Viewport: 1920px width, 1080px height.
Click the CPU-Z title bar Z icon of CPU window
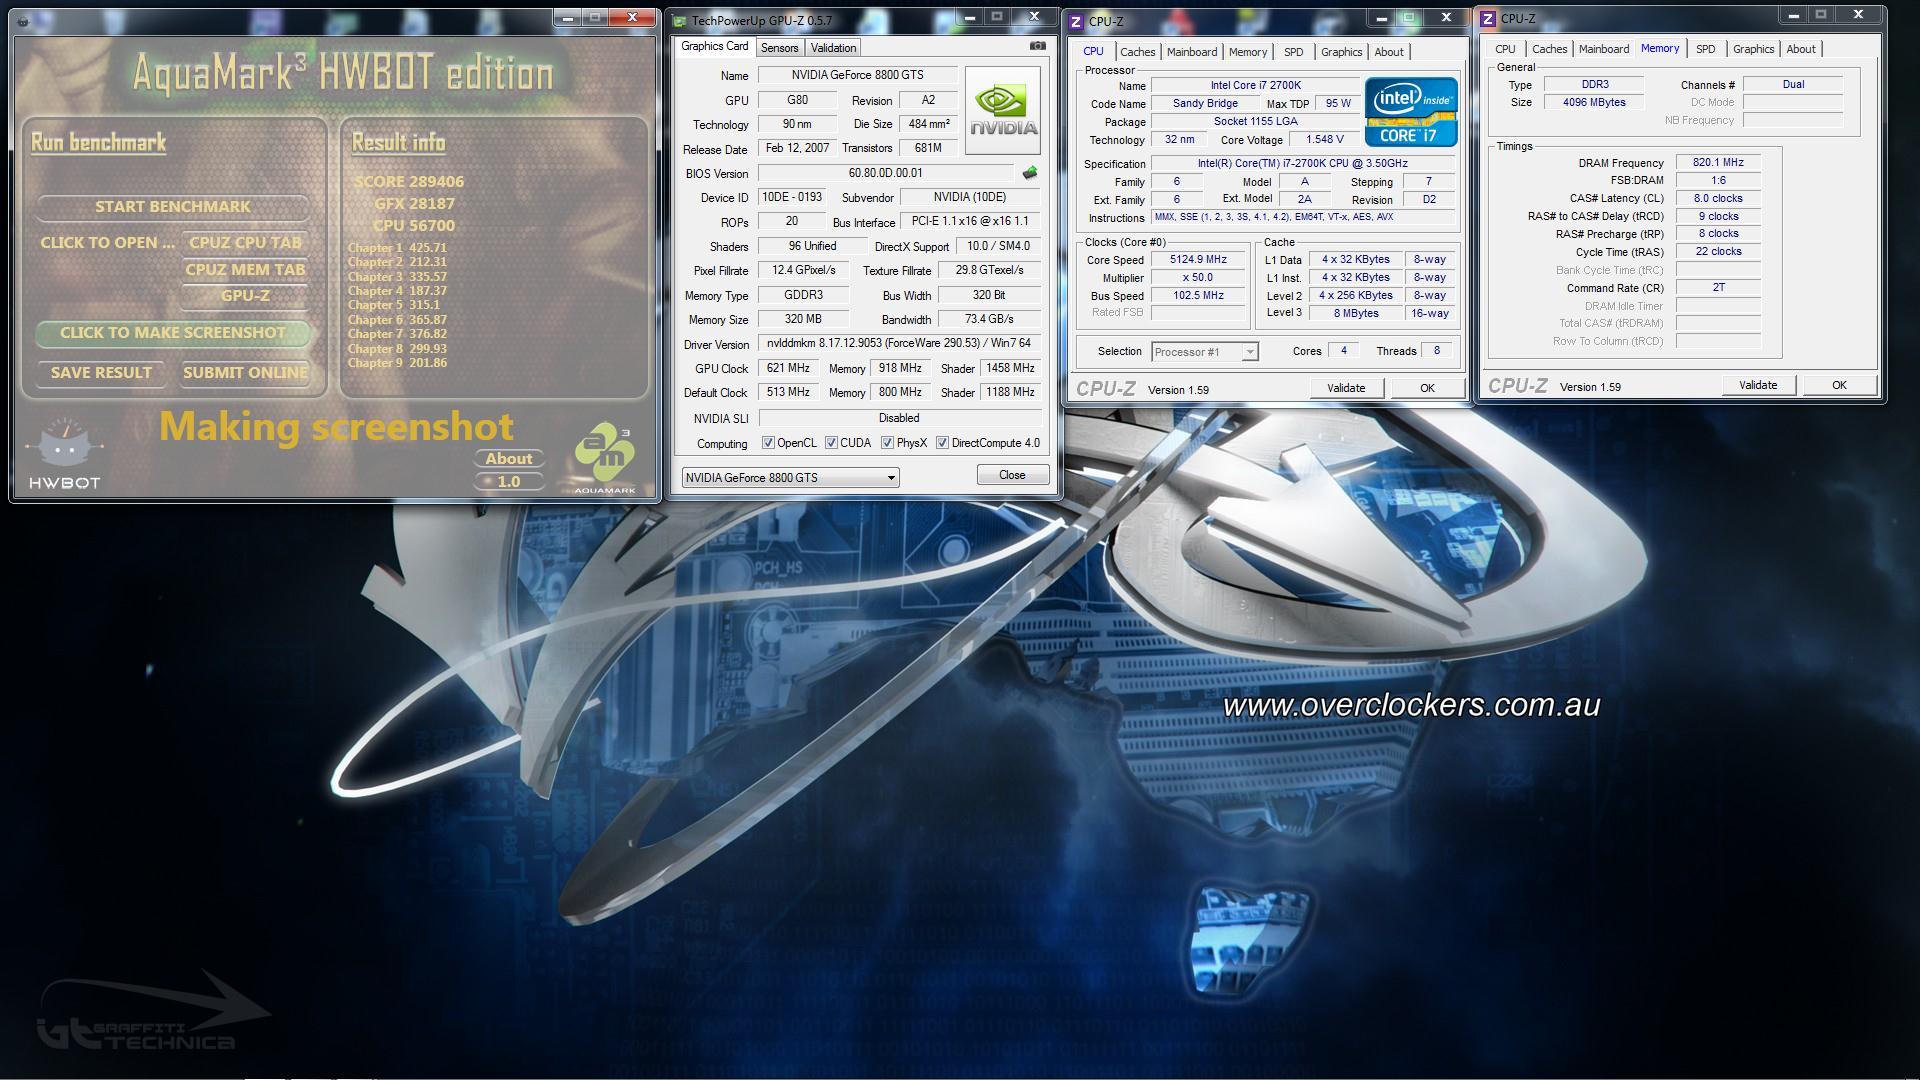(1076, 21)
